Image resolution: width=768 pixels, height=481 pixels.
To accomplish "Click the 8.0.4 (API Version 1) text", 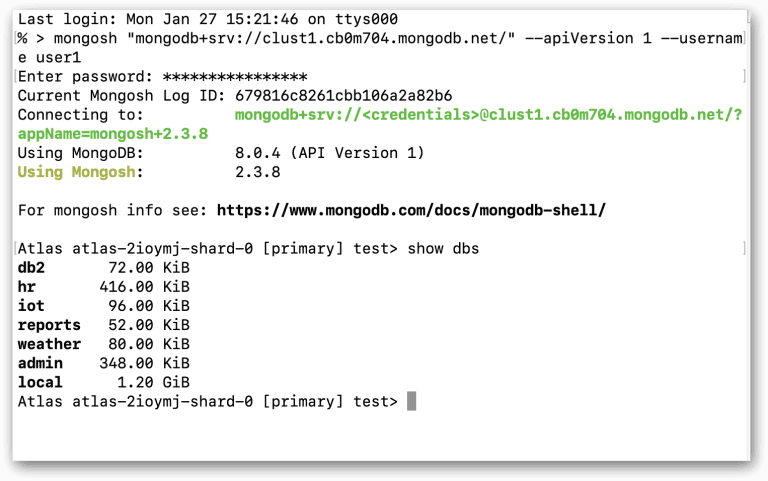I will click(x=330, y=153).
